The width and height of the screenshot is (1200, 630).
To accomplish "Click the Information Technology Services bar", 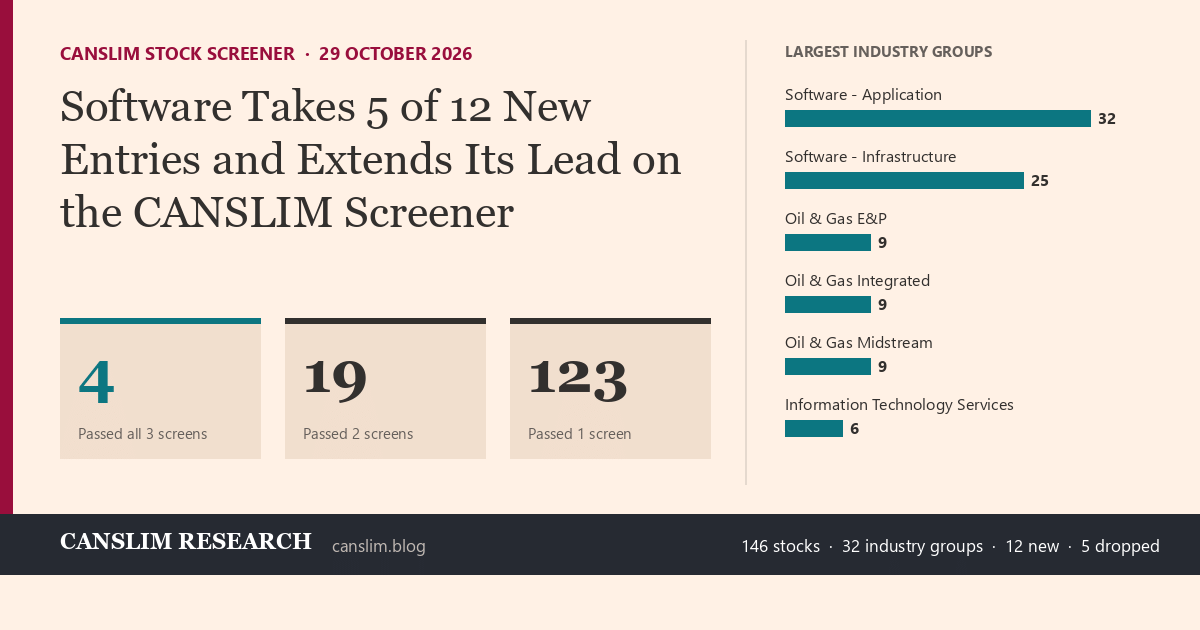I will point(814,428).
